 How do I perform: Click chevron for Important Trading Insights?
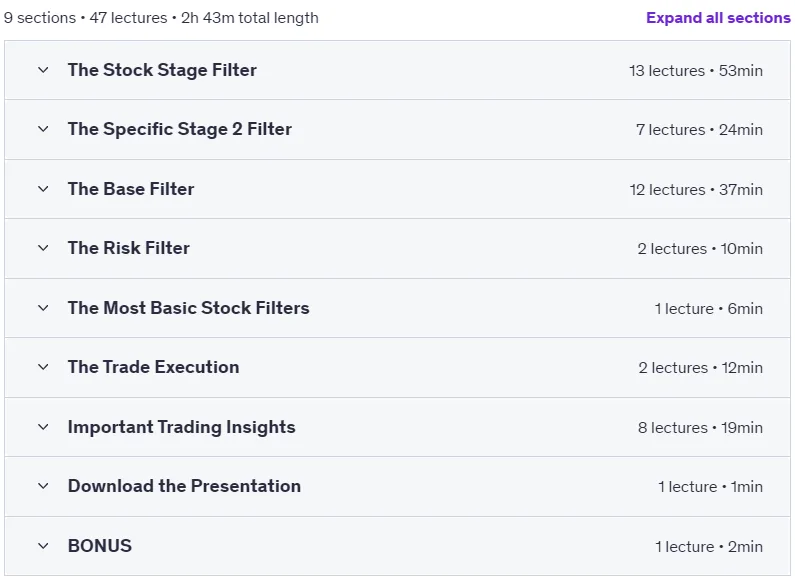click(x=43, y=427)
